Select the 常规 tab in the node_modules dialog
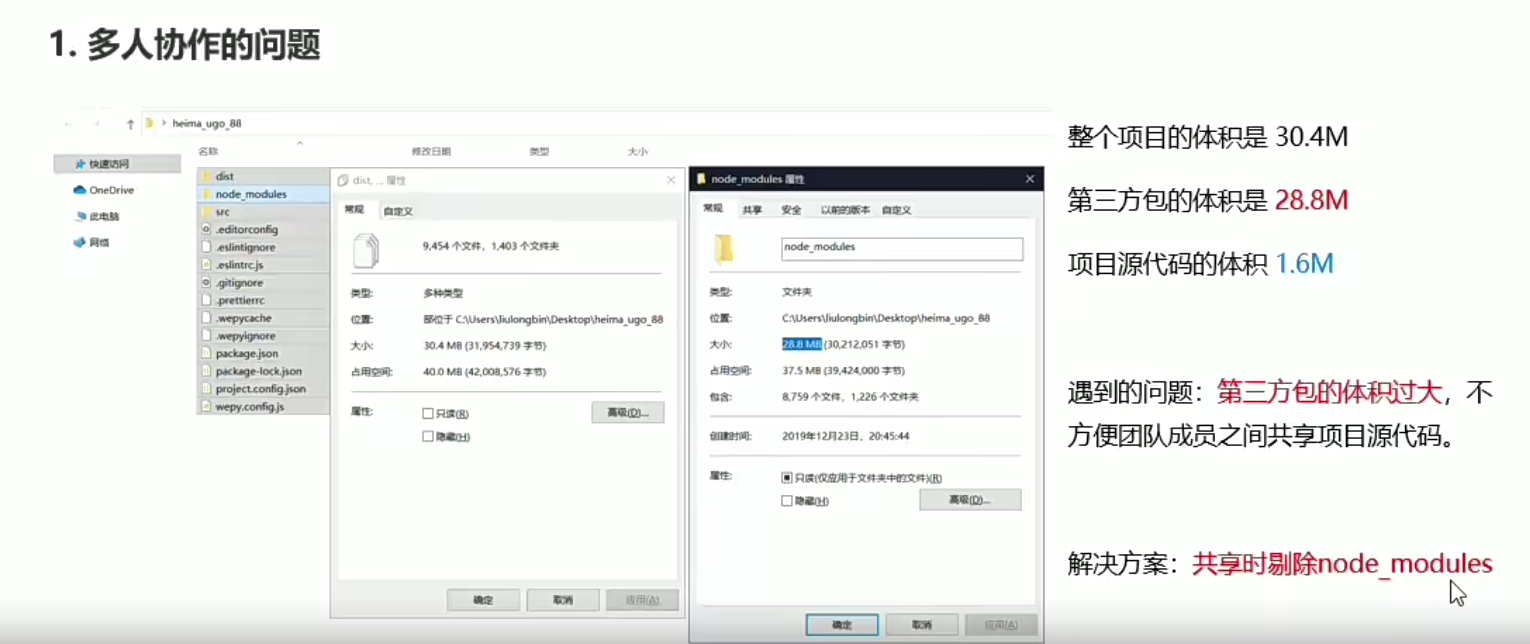The height and width of the screenshot is (644, 1530). coord(713,209)
